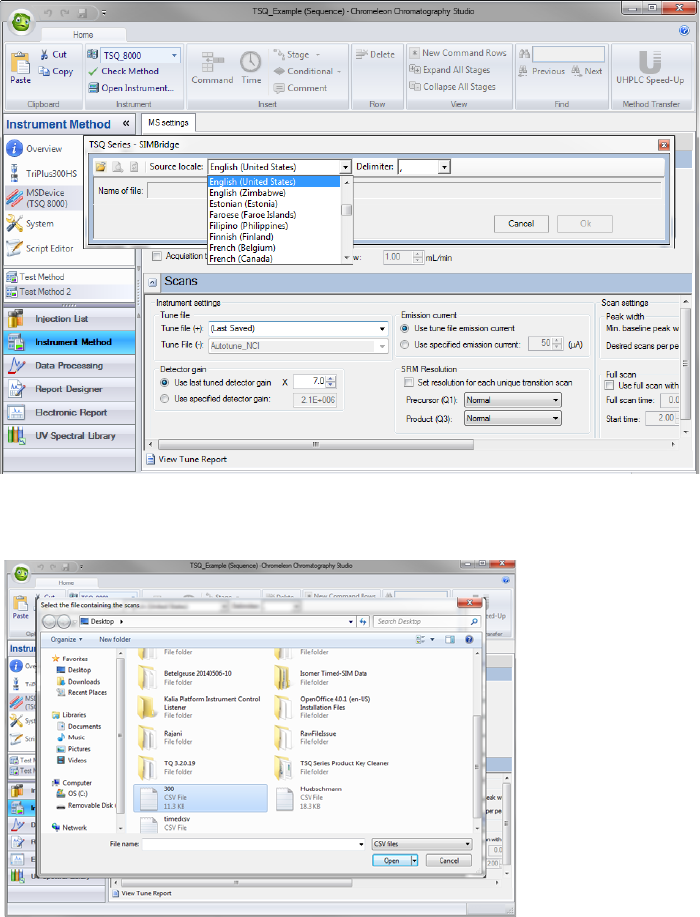The image size is (700, 917).
Task: Click Open Instrument... in the ribbon
Action: pyautogui.click(x=131, y=88)
